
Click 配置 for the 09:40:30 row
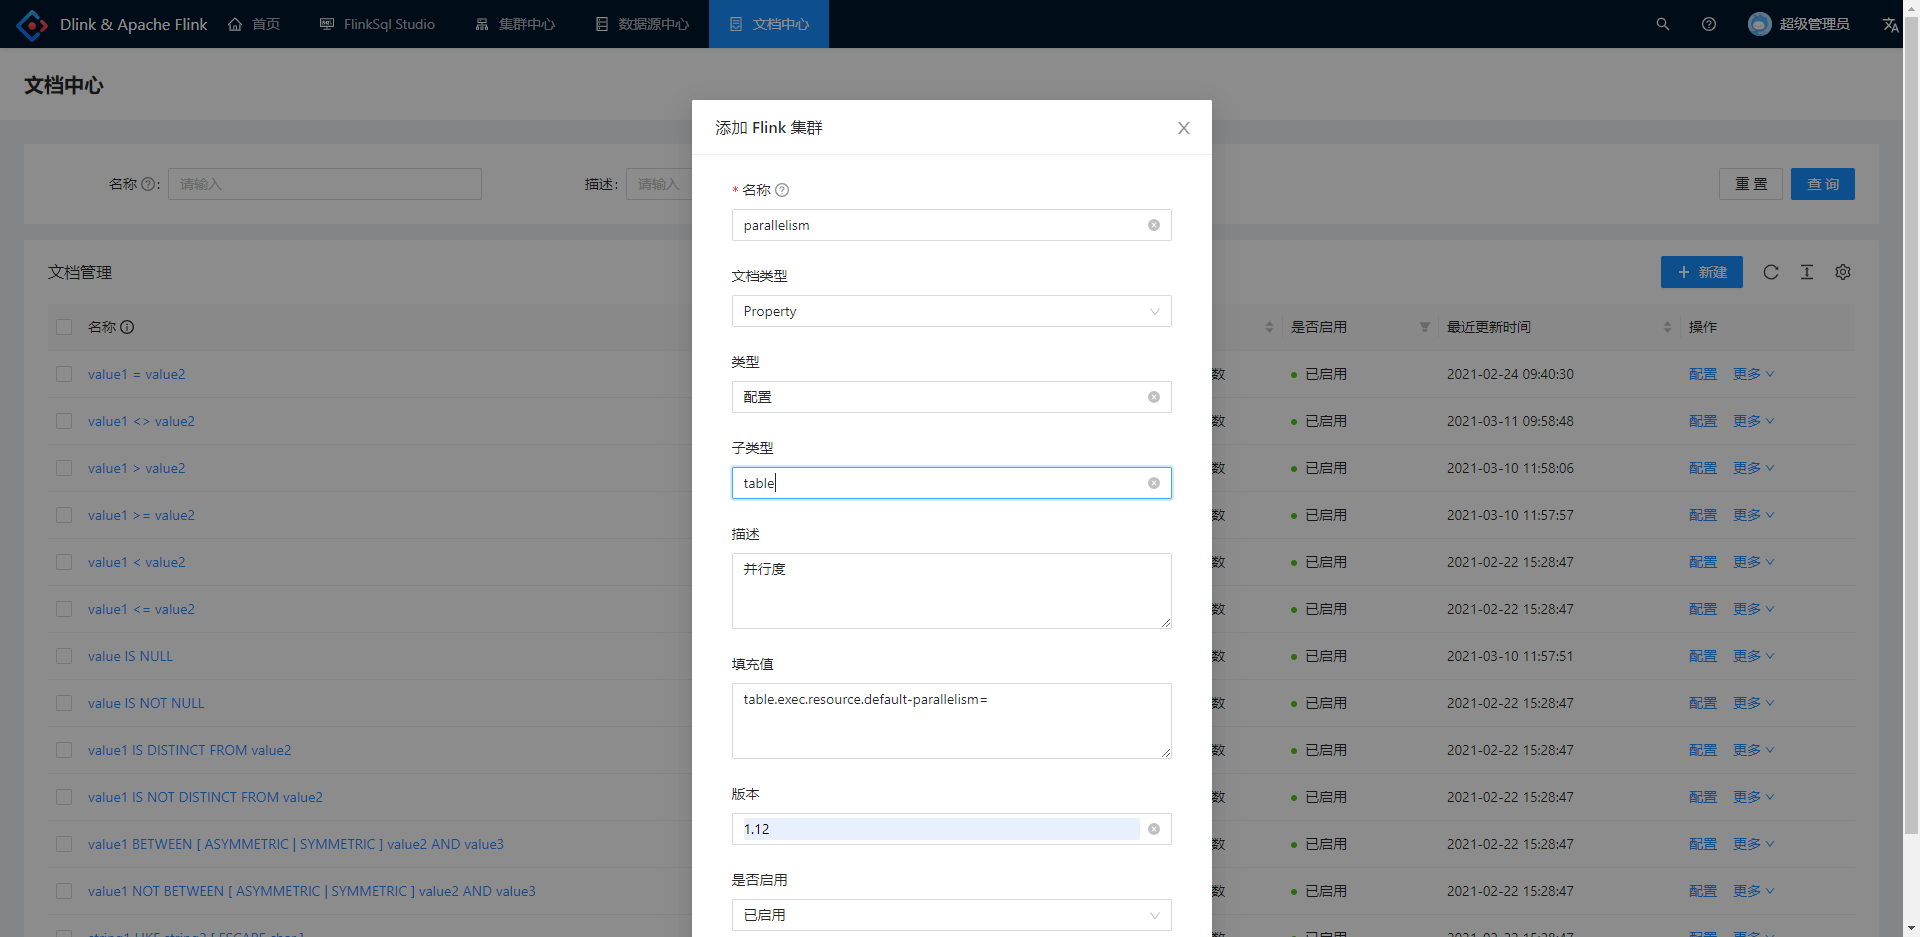(x=1703, y=374)
